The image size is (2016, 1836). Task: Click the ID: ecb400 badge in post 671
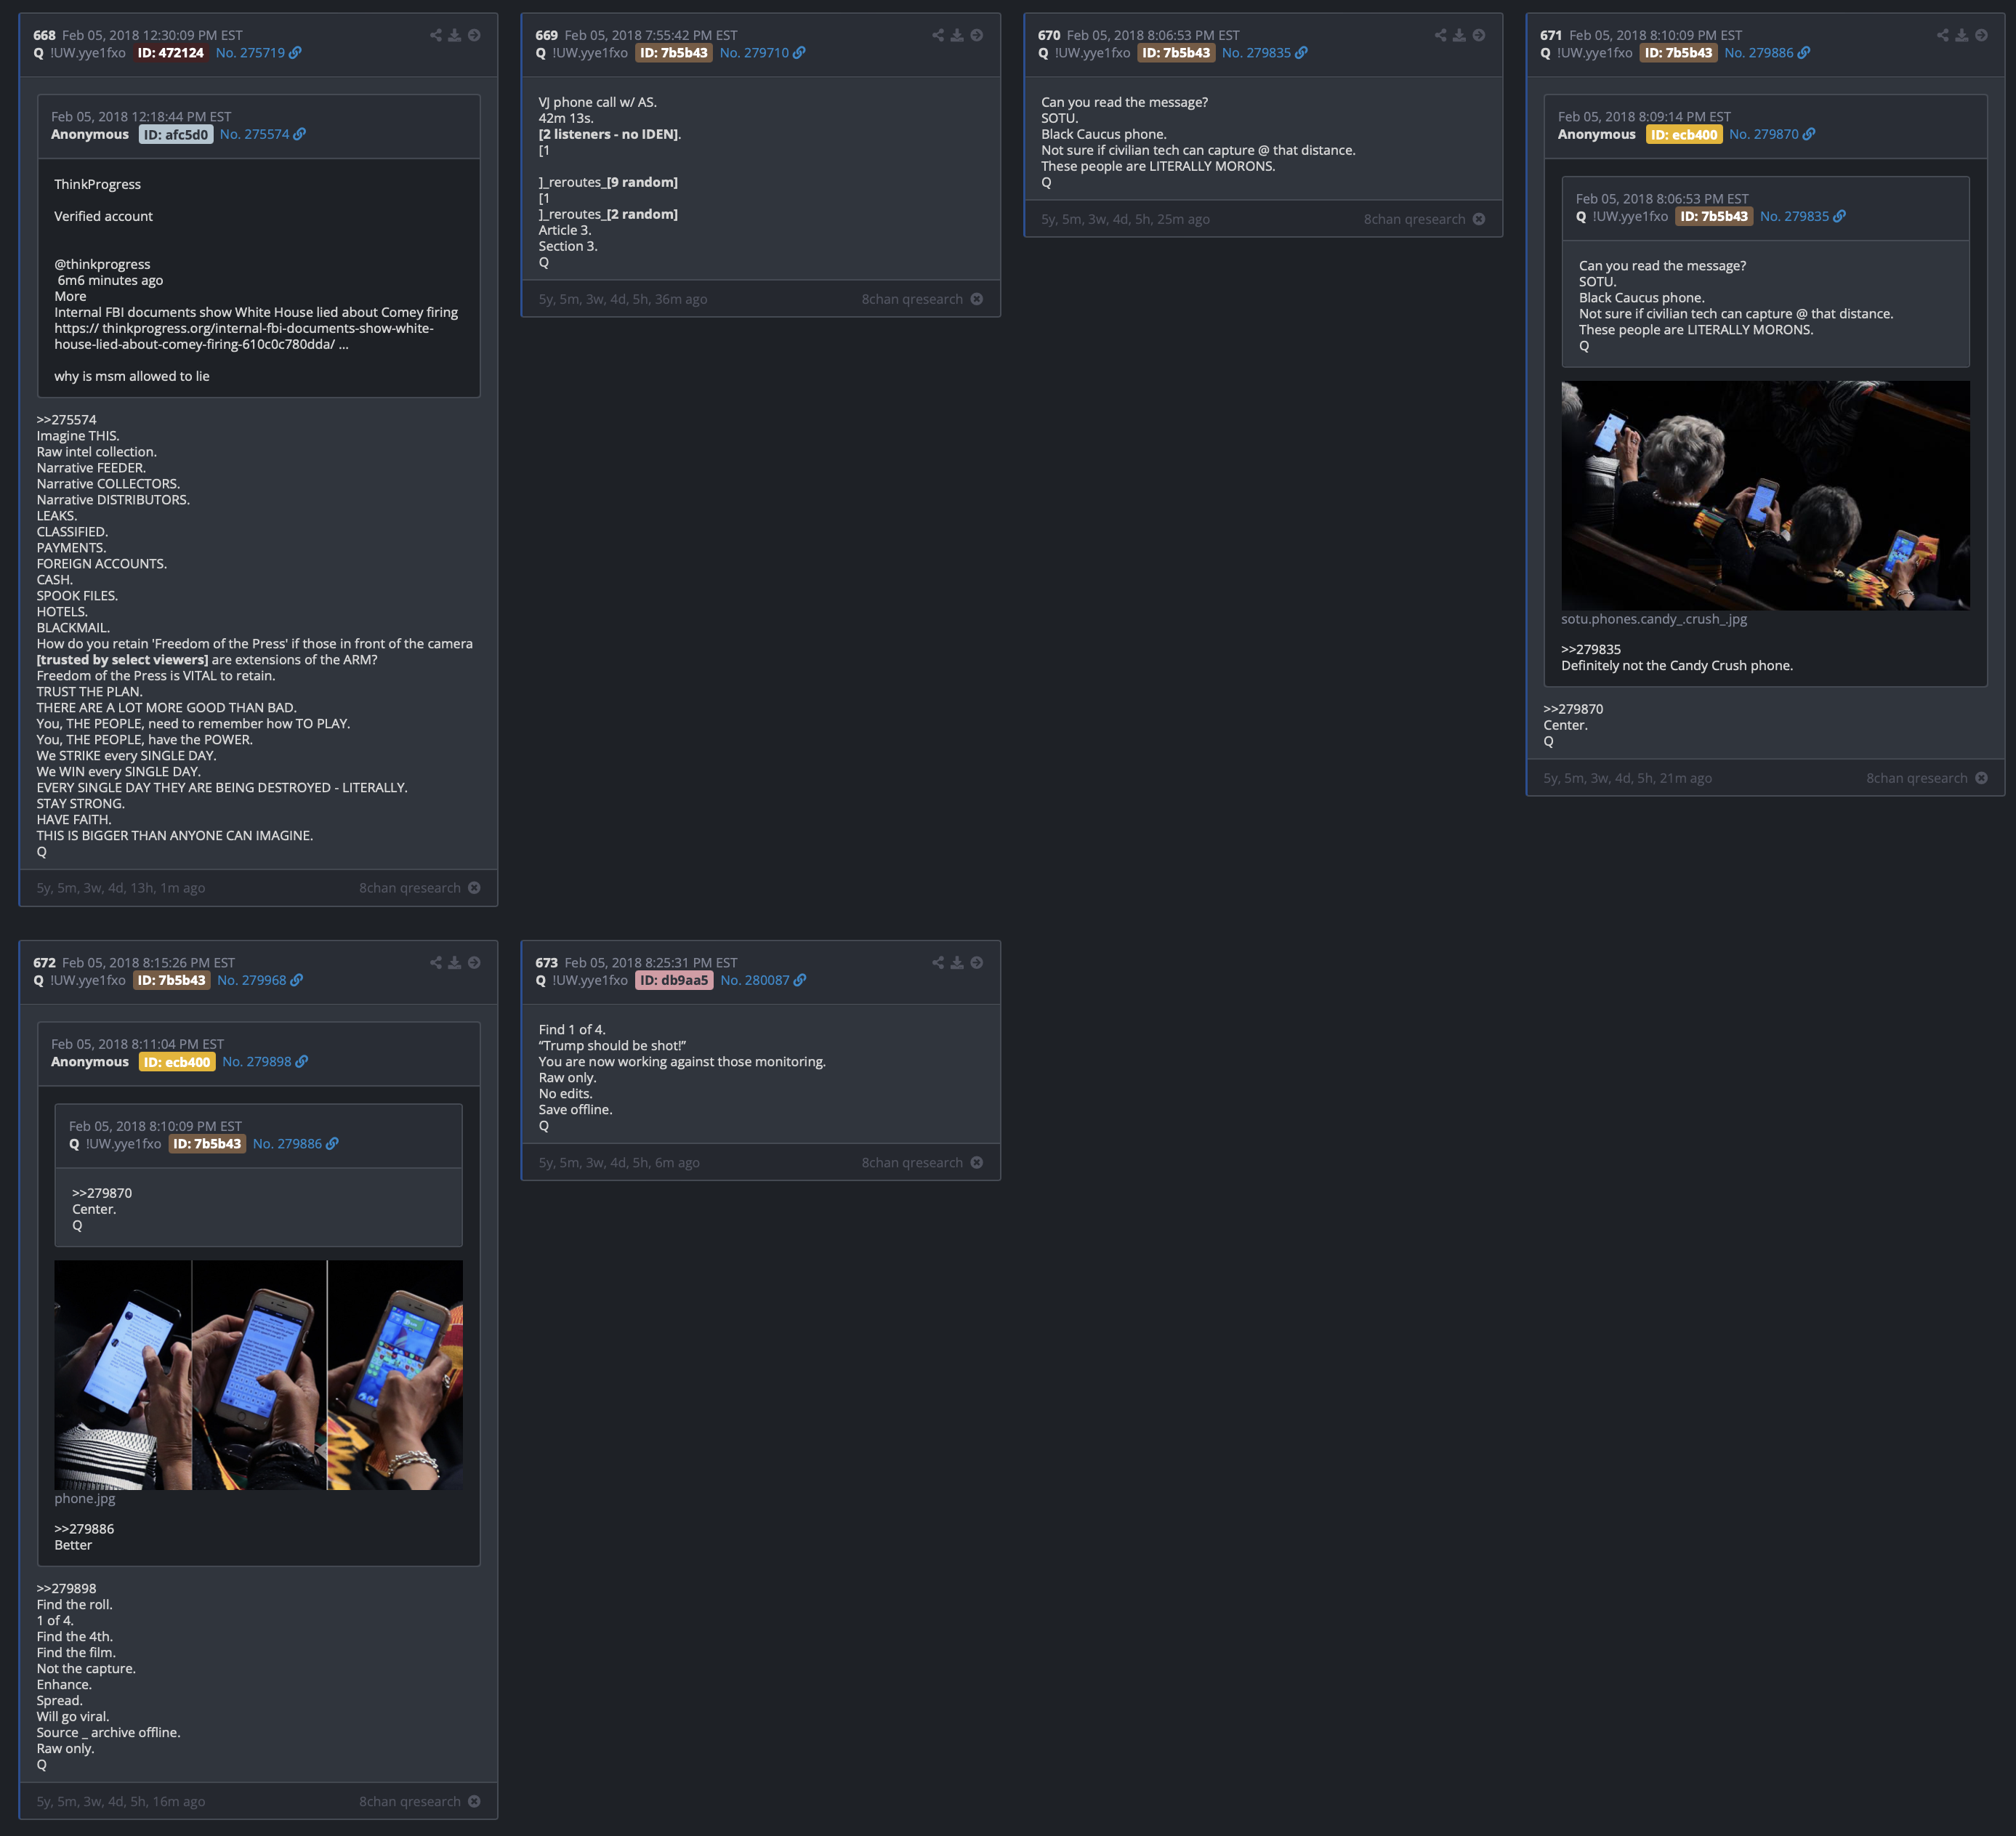point(1684,134)
